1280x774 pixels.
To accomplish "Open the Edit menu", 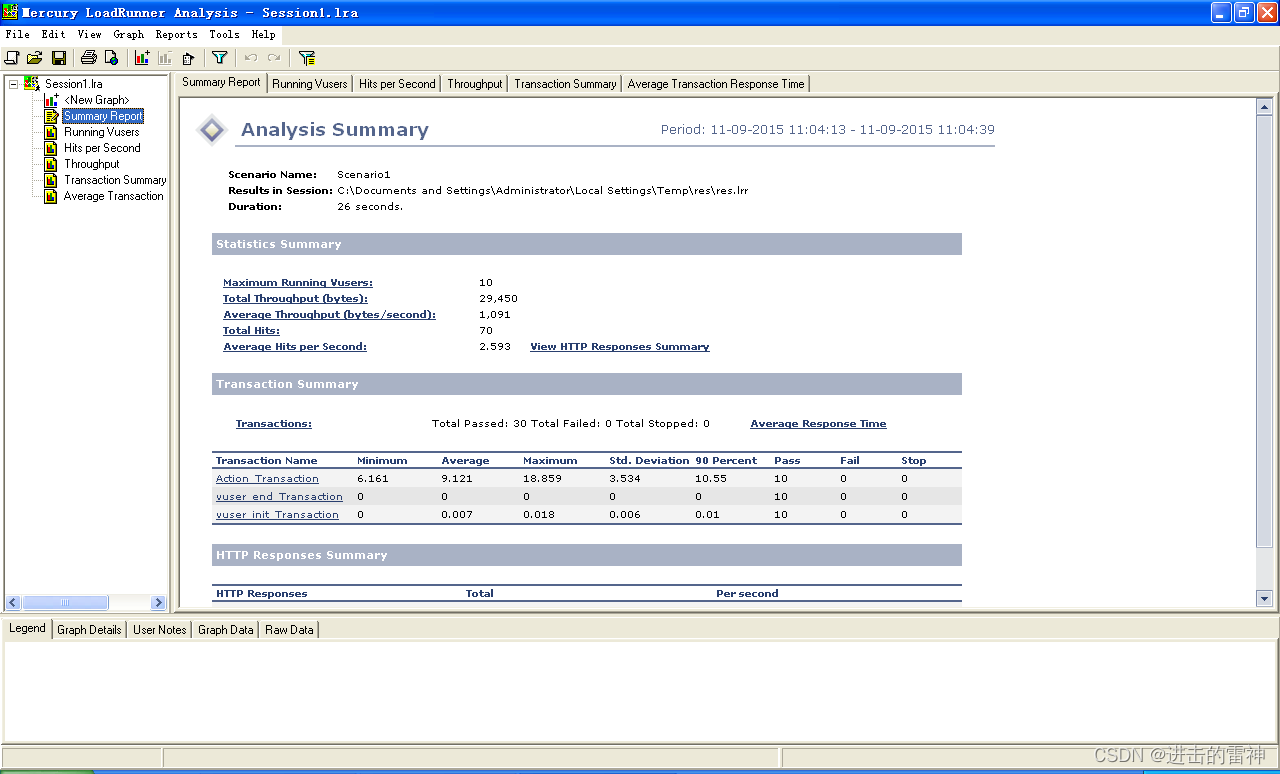I will click(53, 34).
